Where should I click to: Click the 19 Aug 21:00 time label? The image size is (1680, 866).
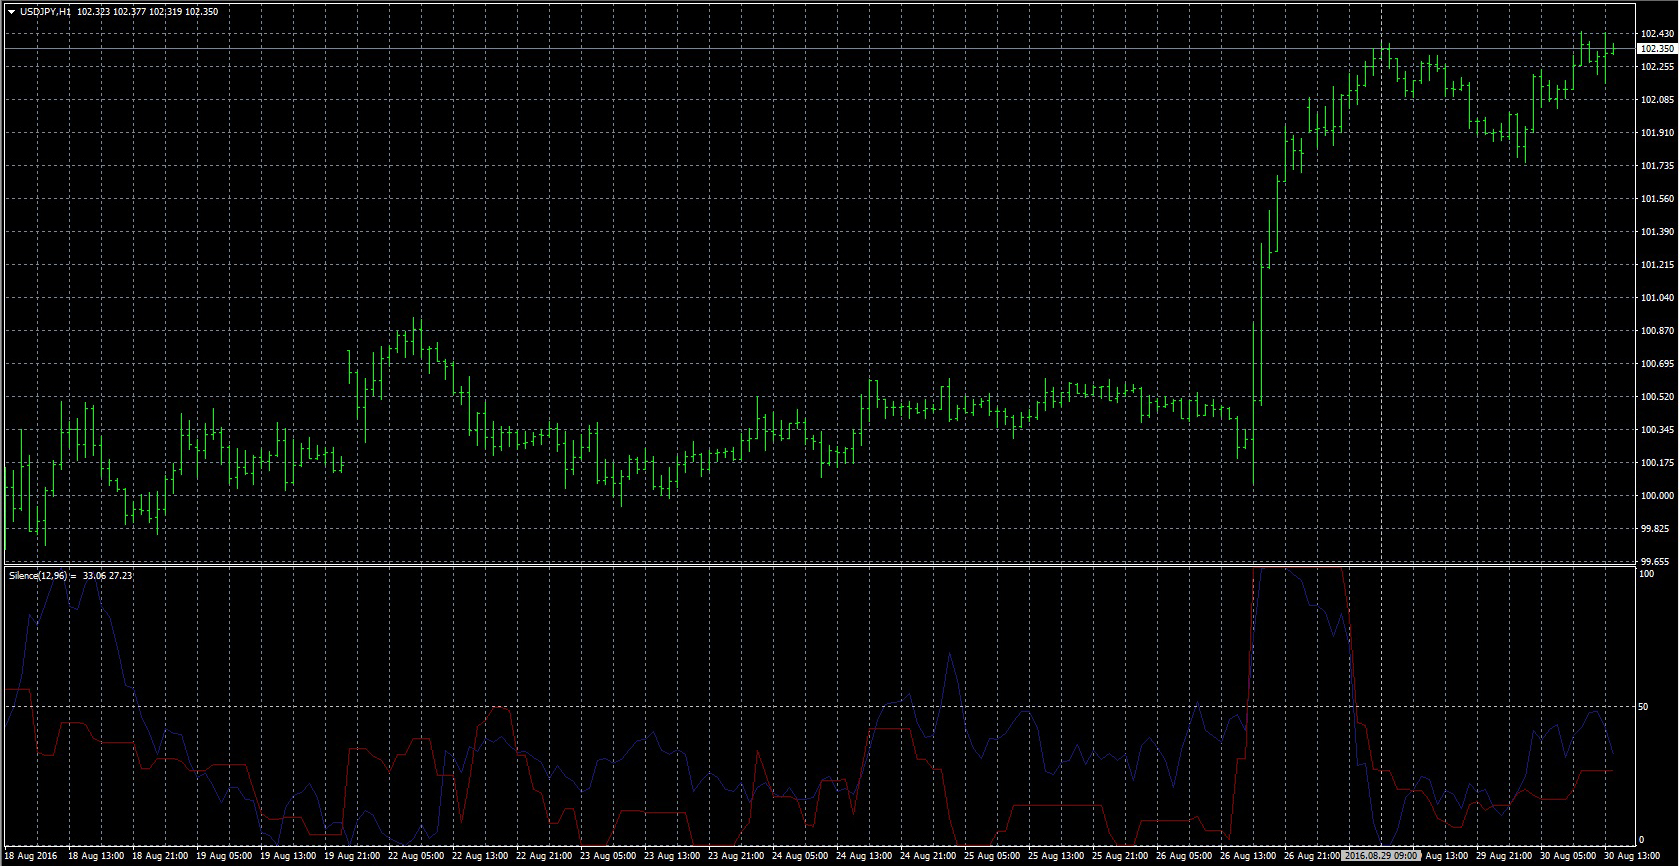coord(352,856)
